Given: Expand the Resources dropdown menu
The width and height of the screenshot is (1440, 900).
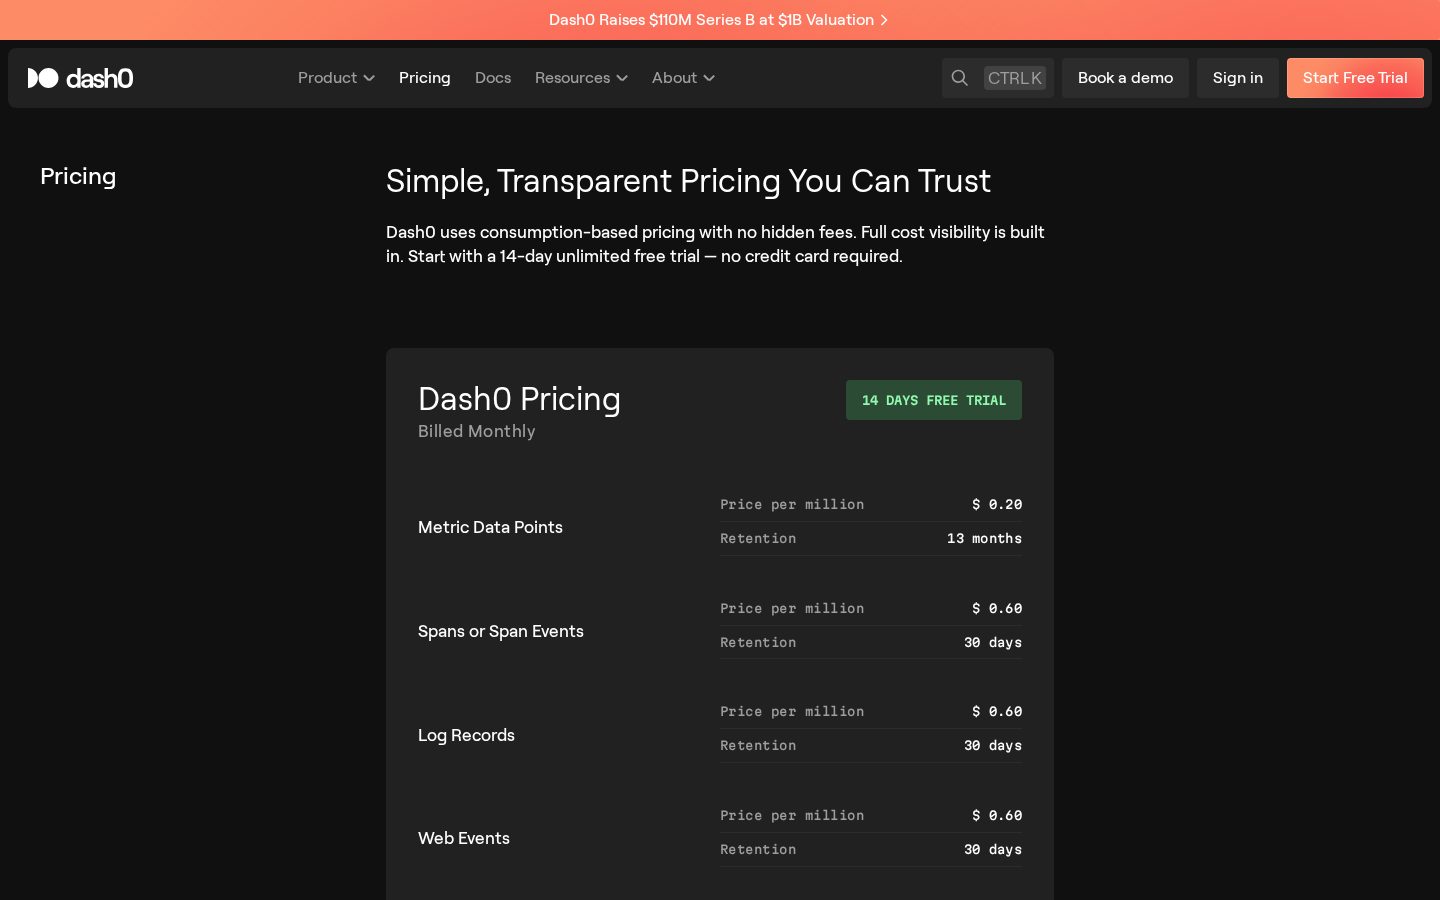Looking at the screenshot, I should point(581,78).
